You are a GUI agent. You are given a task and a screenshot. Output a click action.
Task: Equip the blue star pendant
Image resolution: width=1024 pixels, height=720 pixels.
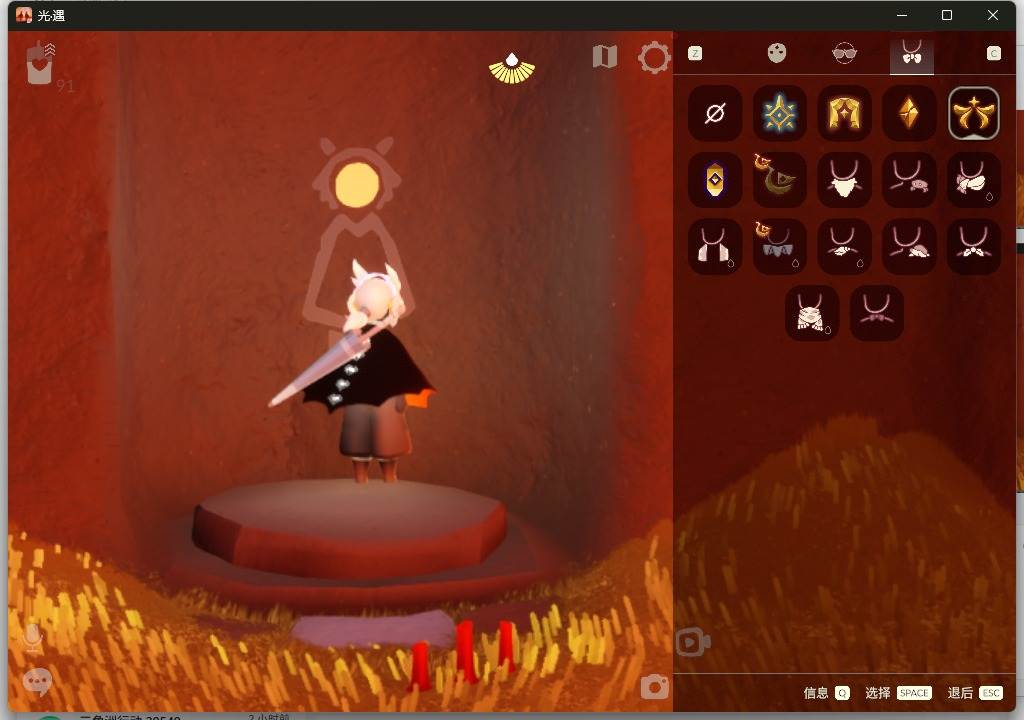[779, 114]
